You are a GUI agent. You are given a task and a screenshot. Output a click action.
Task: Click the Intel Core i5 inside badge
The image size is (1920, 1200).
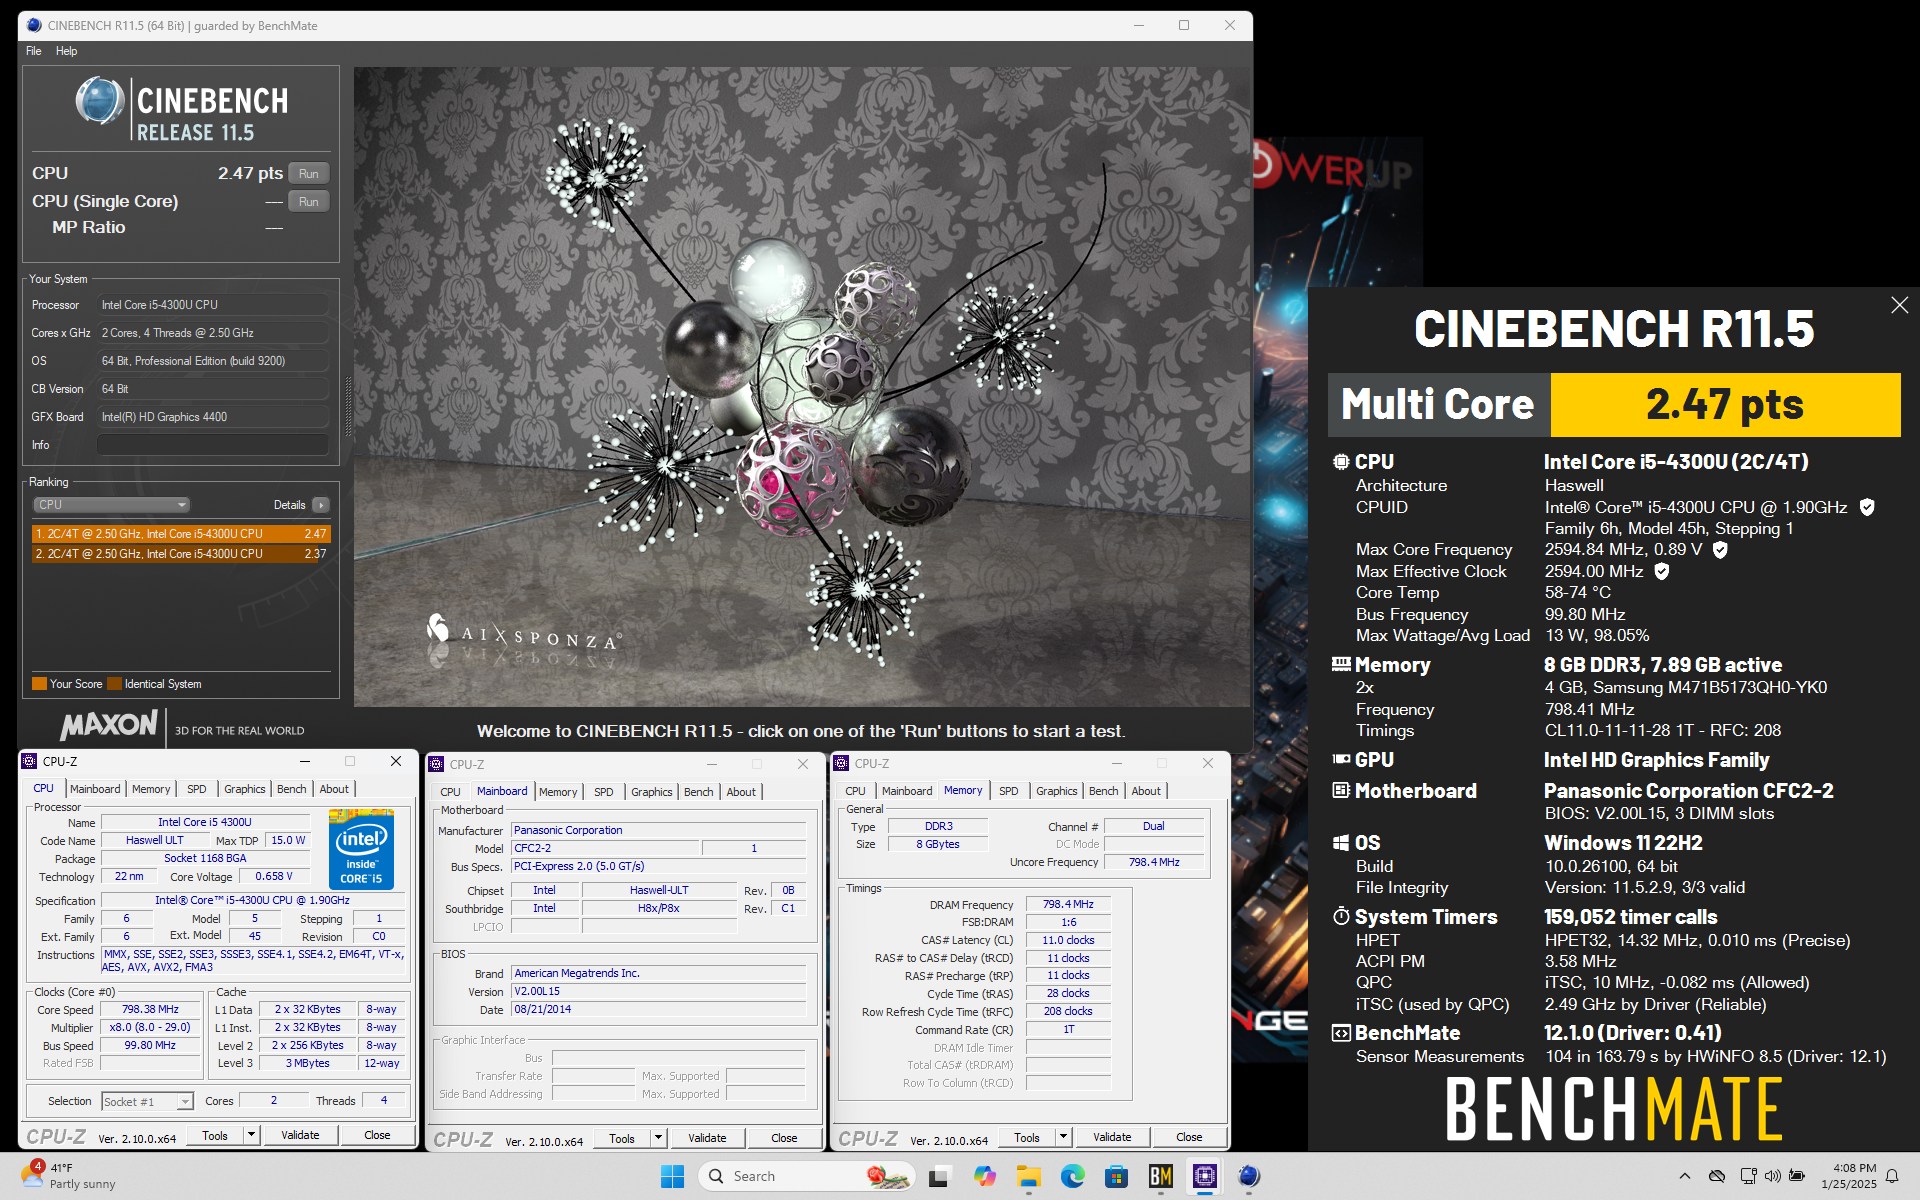click(x=361, y=849)
